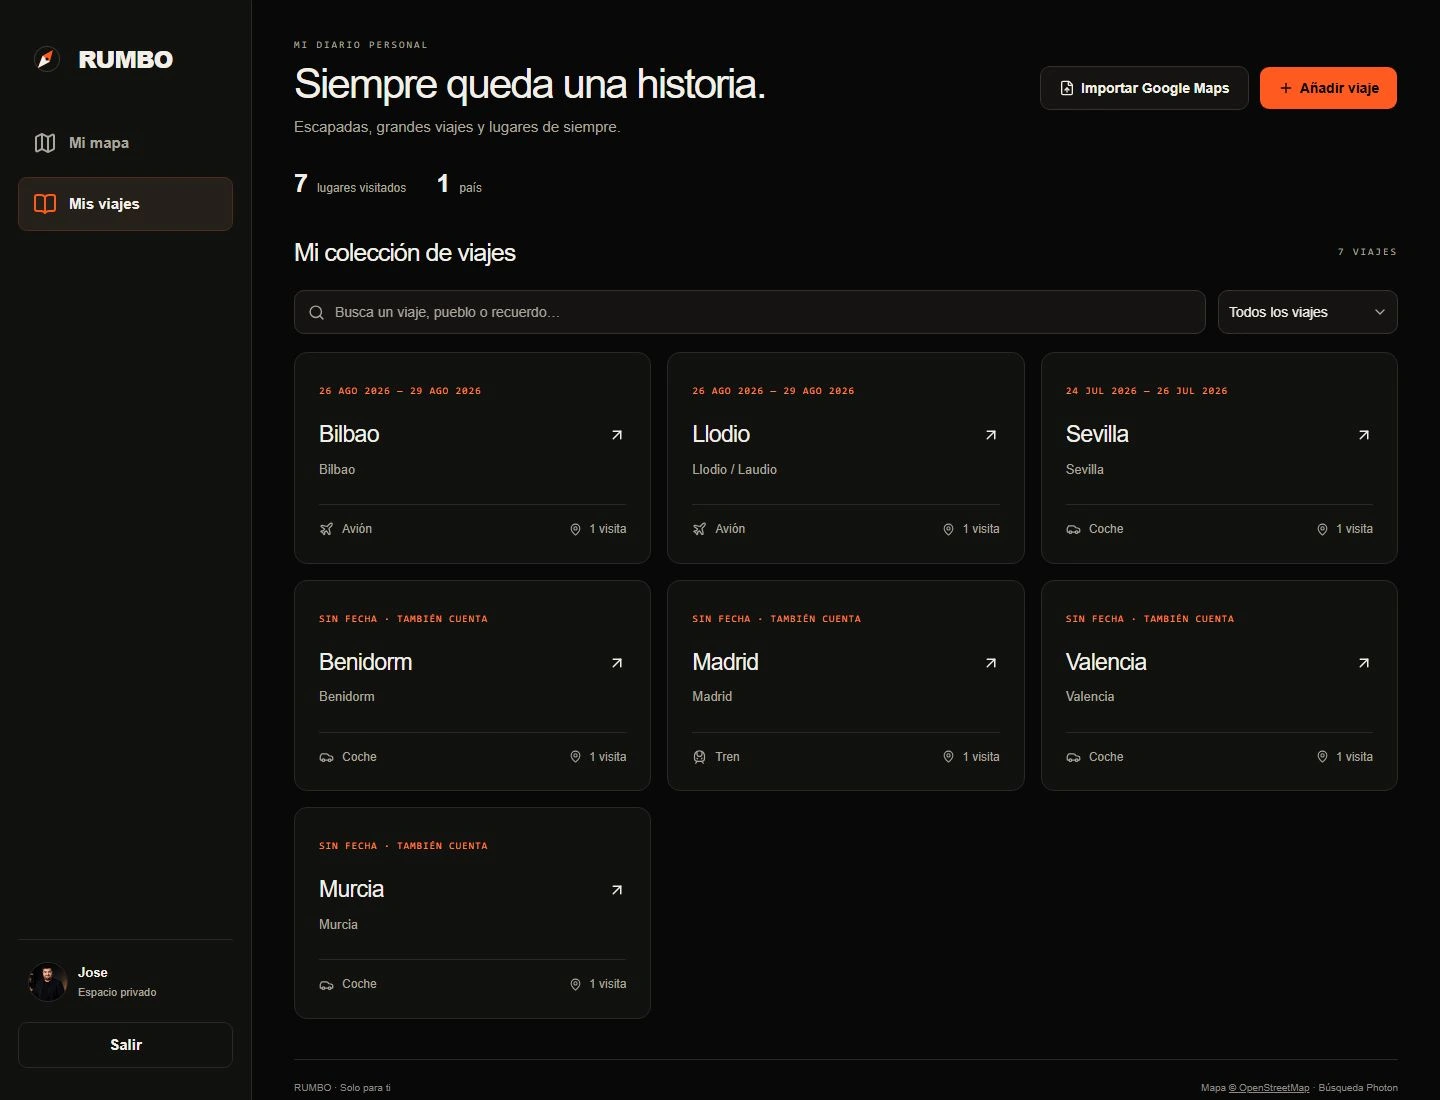Click '1 visita' on the Madrid card
The height and width of the screenshot is (1100, 1440).
click(x=971, y=757)
